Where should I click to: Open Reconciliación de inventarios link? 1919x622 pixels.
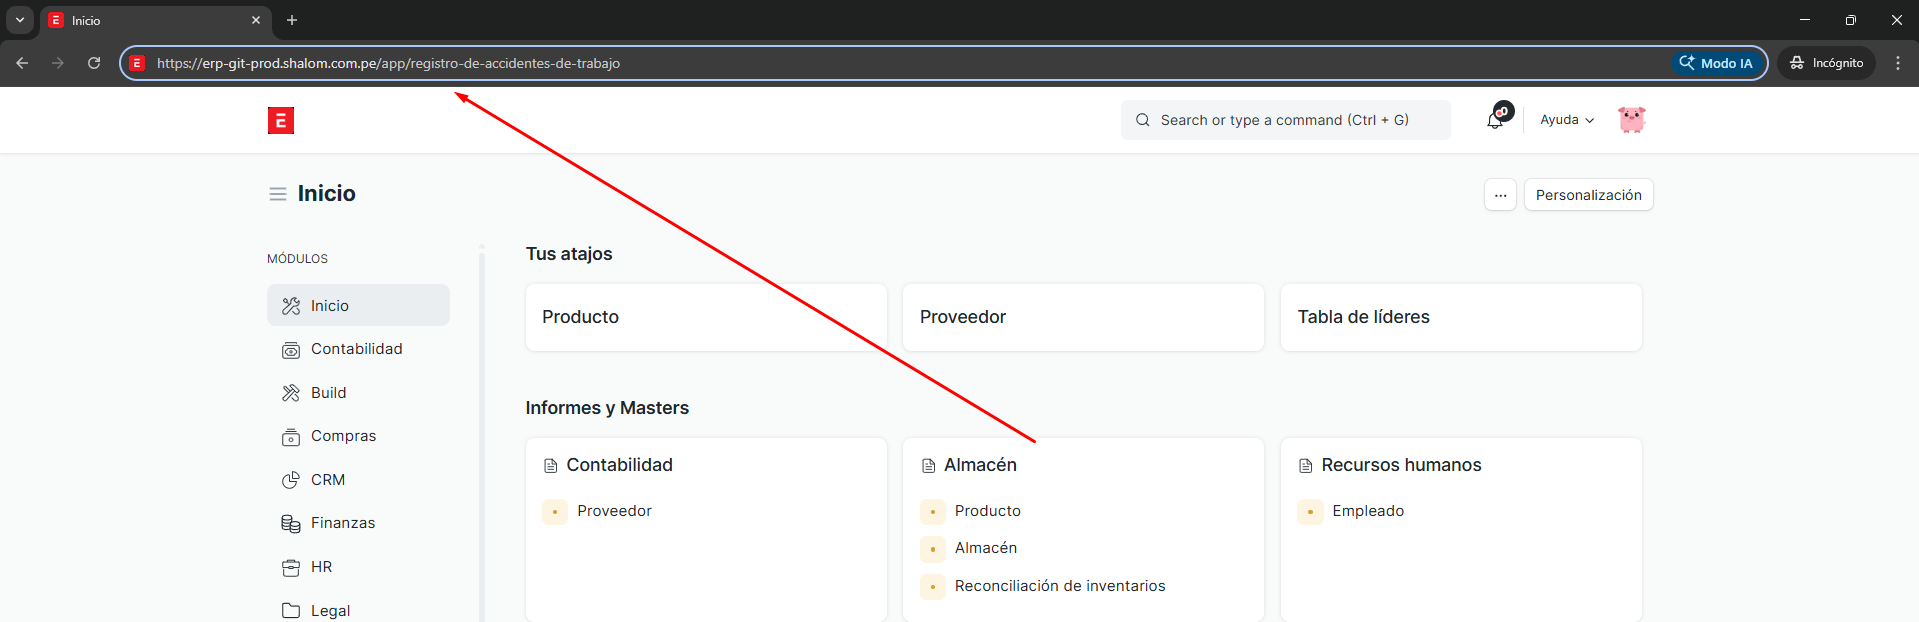tap(1059, 586)
